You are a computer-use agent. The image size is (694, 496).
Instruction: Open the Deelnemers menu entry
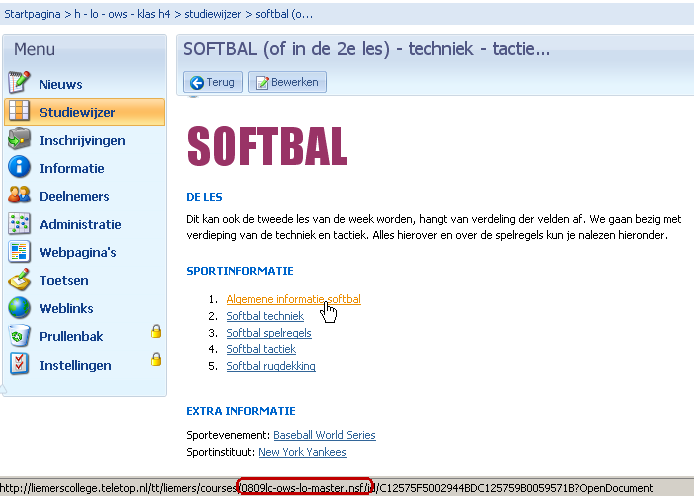[x=74, y=196]
